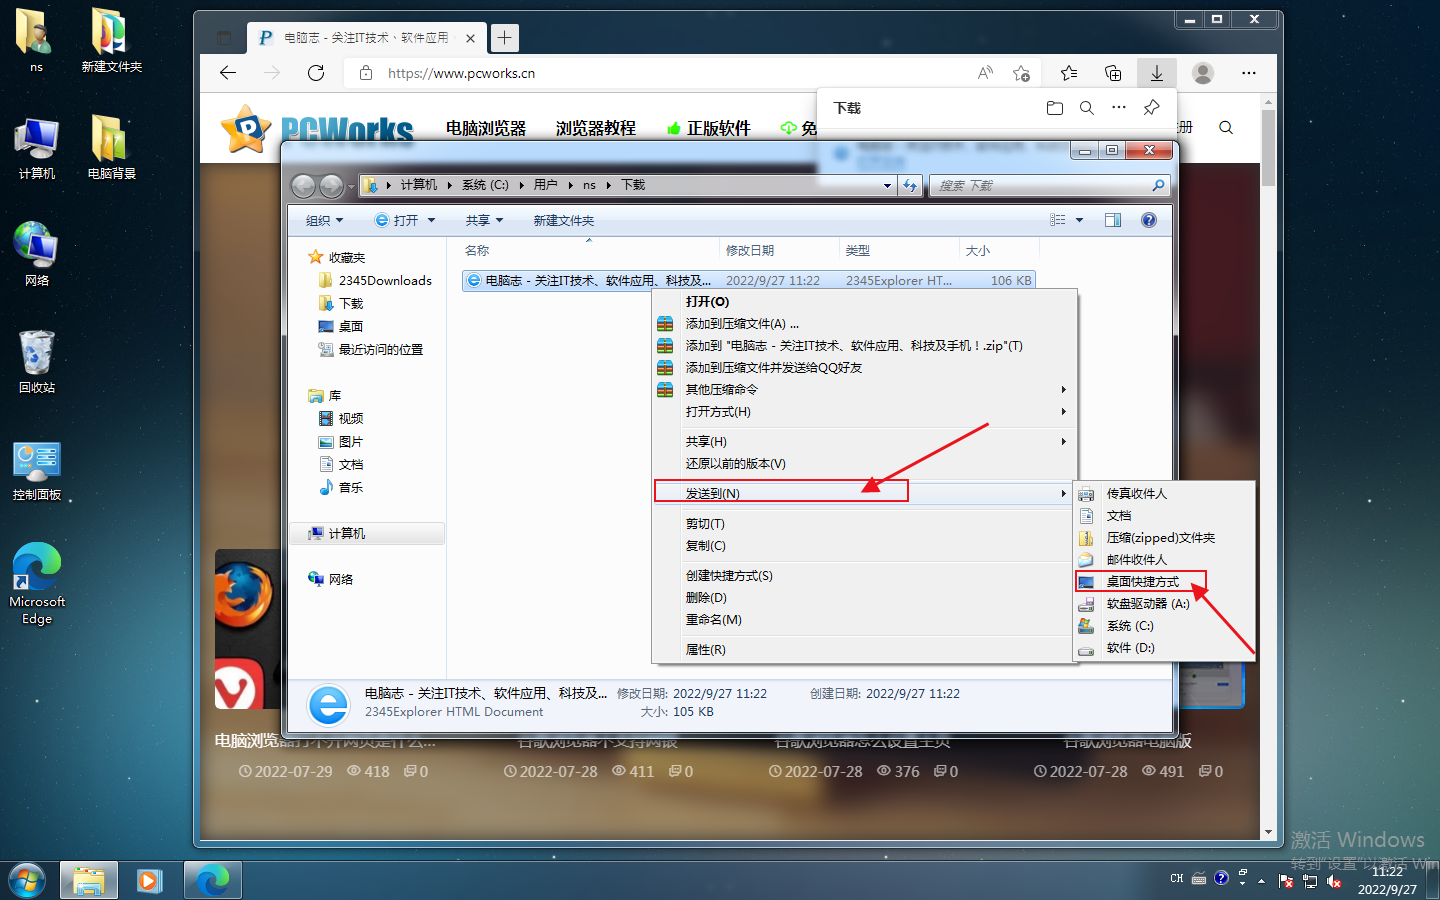The height and width of the screenshot is (900, 1440).
Task: Refresh the page in Edge
Action: click(316, 73)
